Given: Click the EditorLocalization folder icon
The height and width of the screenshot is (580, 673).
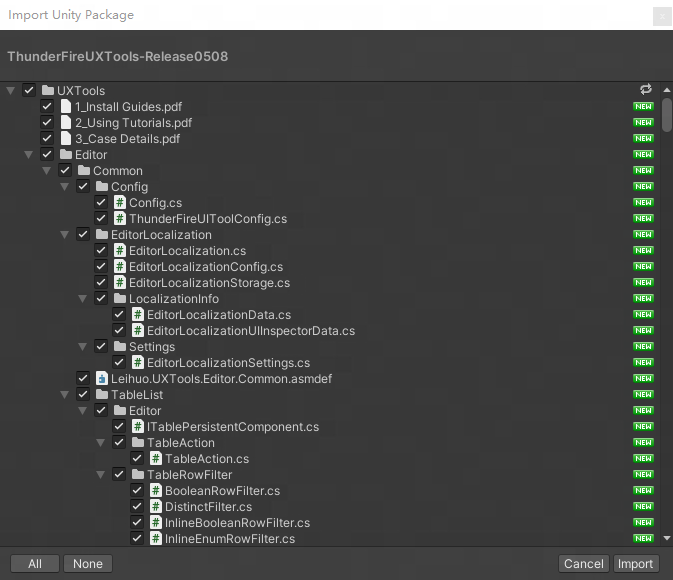Looking at the screenshot, I should click(102, 234).
